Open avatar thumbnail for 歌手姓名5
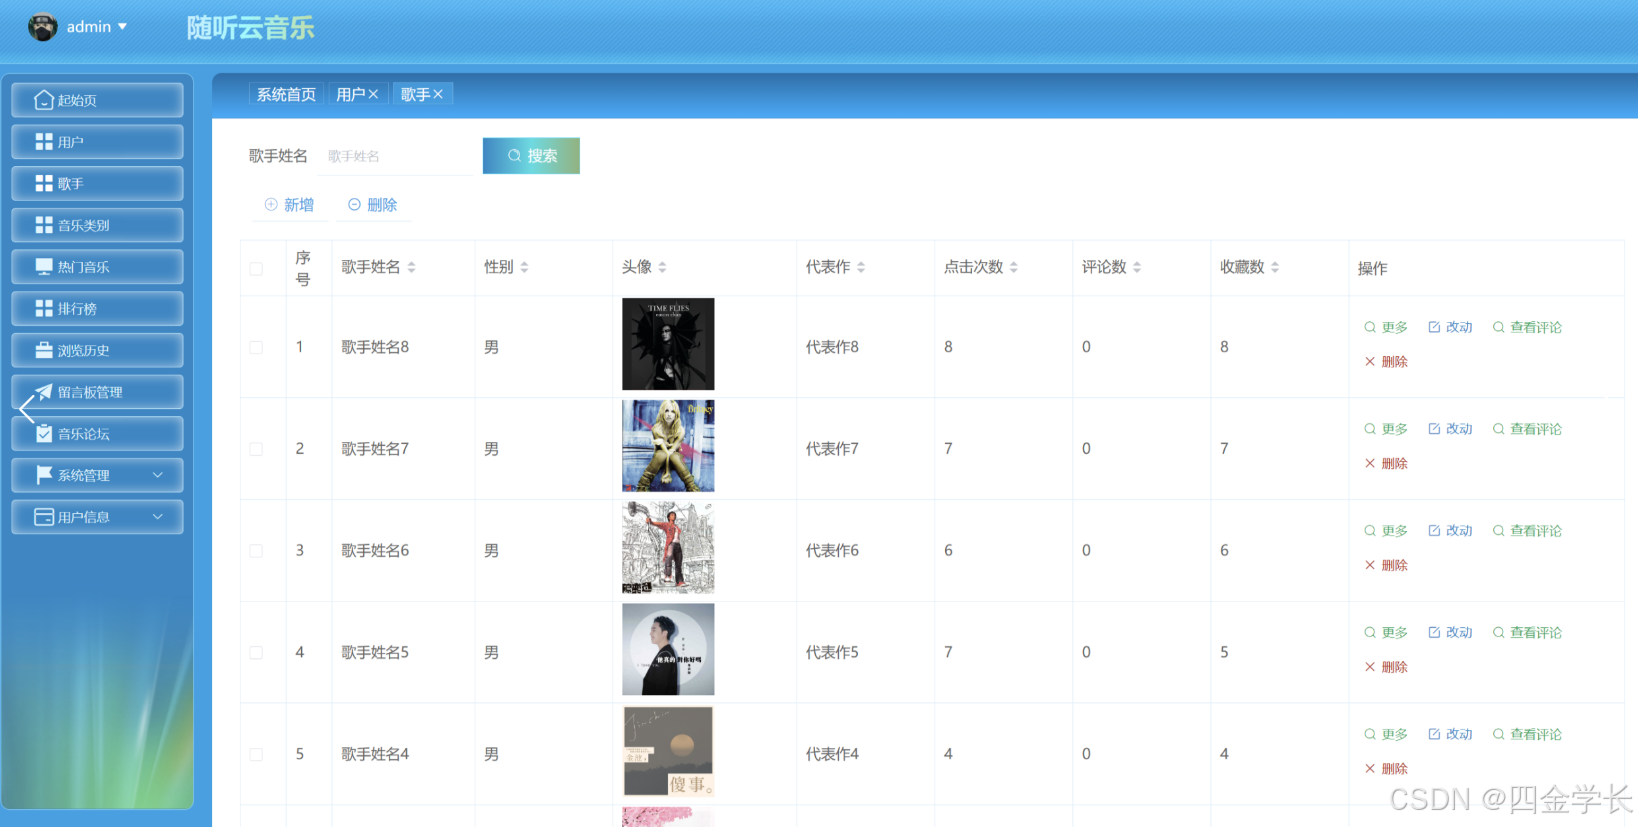 tap(668, 649)
